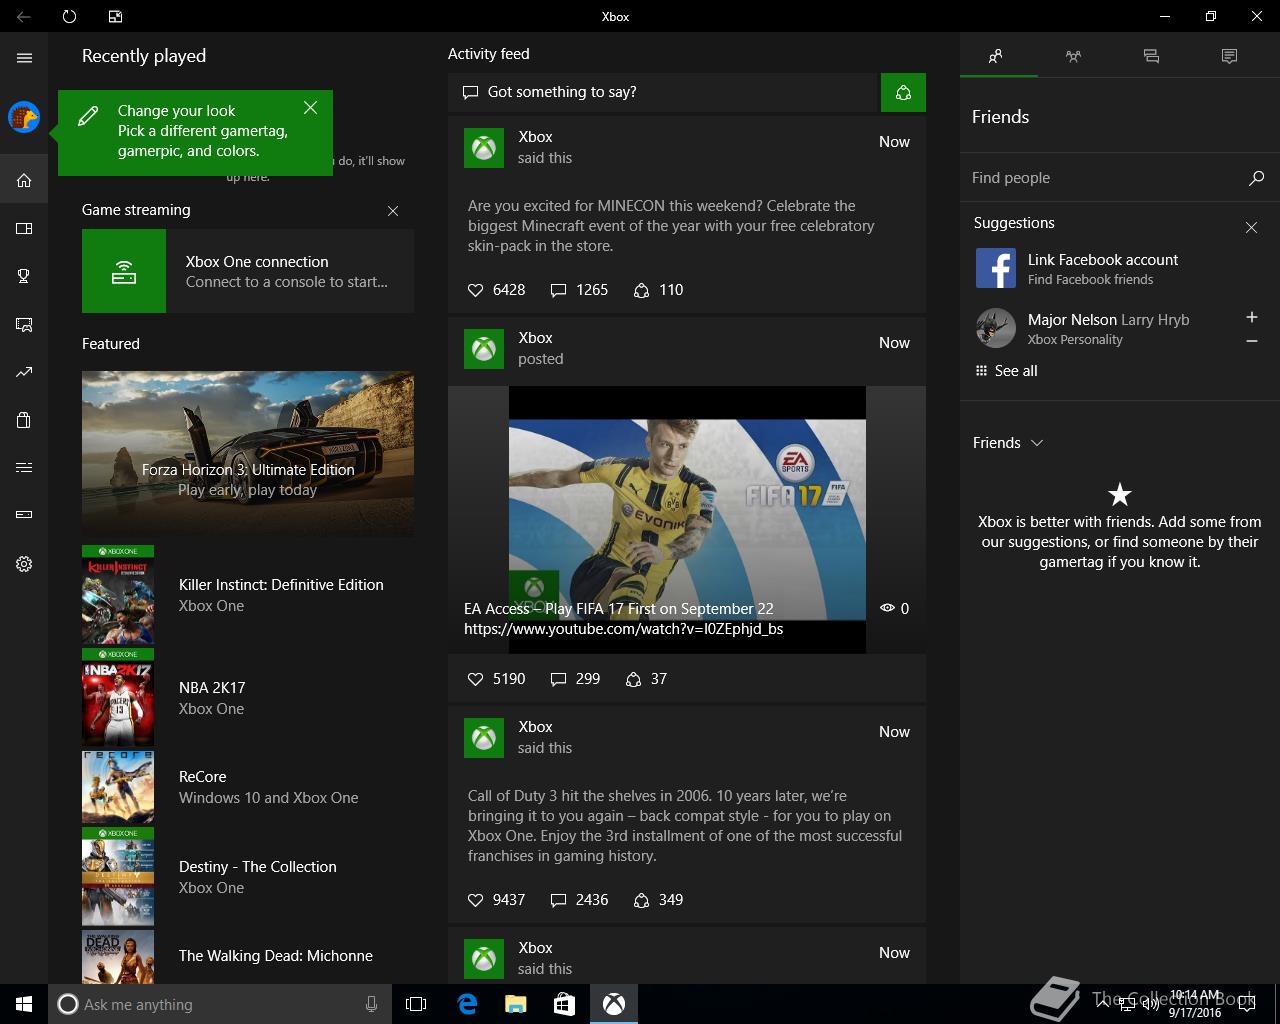1280x1024 pixels.
Task: Open the Xbox One connection tile
Action: tap(248, 271)
